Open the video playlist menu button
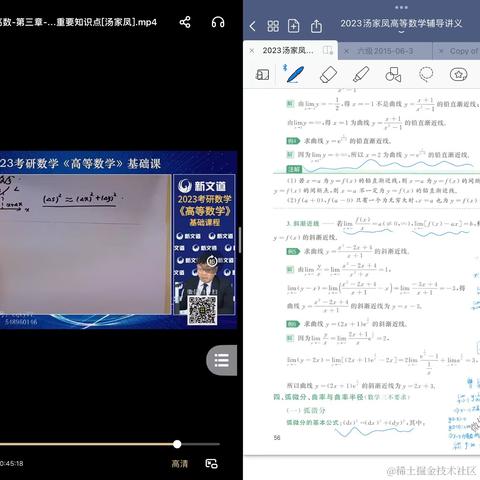 click(222, 360)
